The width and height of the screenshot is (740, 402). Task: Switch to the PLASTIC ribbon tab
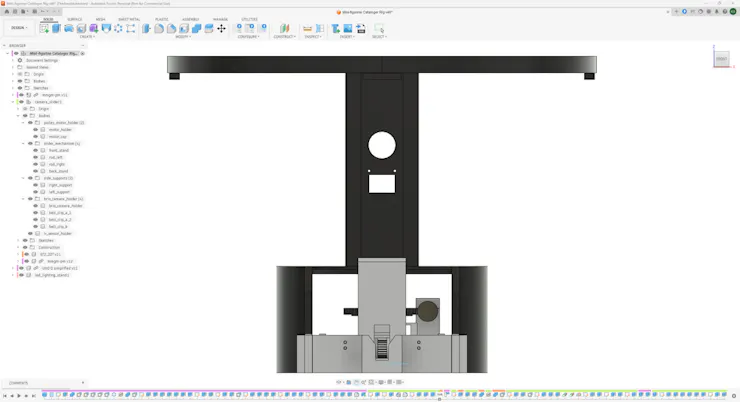point(162,19)
